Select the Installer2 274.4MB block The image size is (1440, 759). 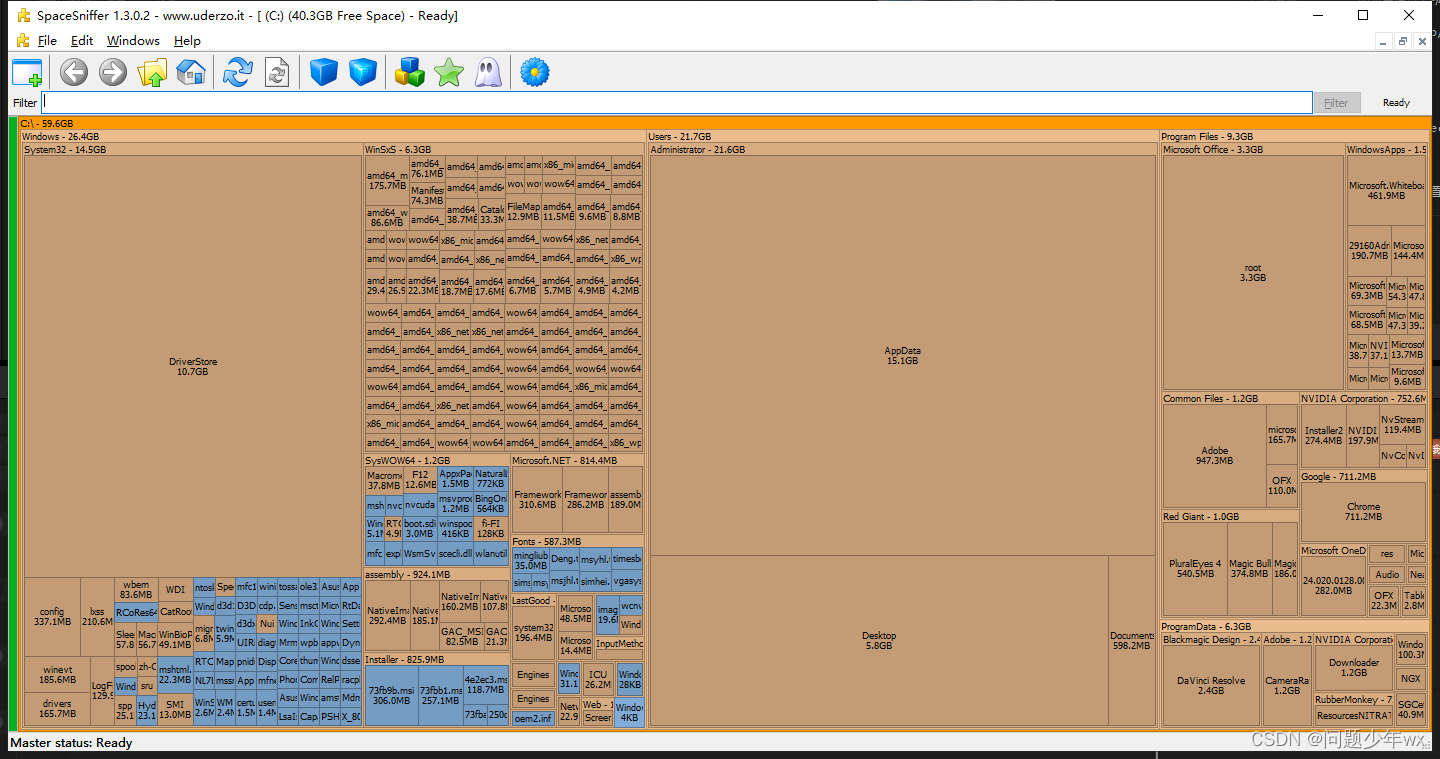pos(1323,435)
